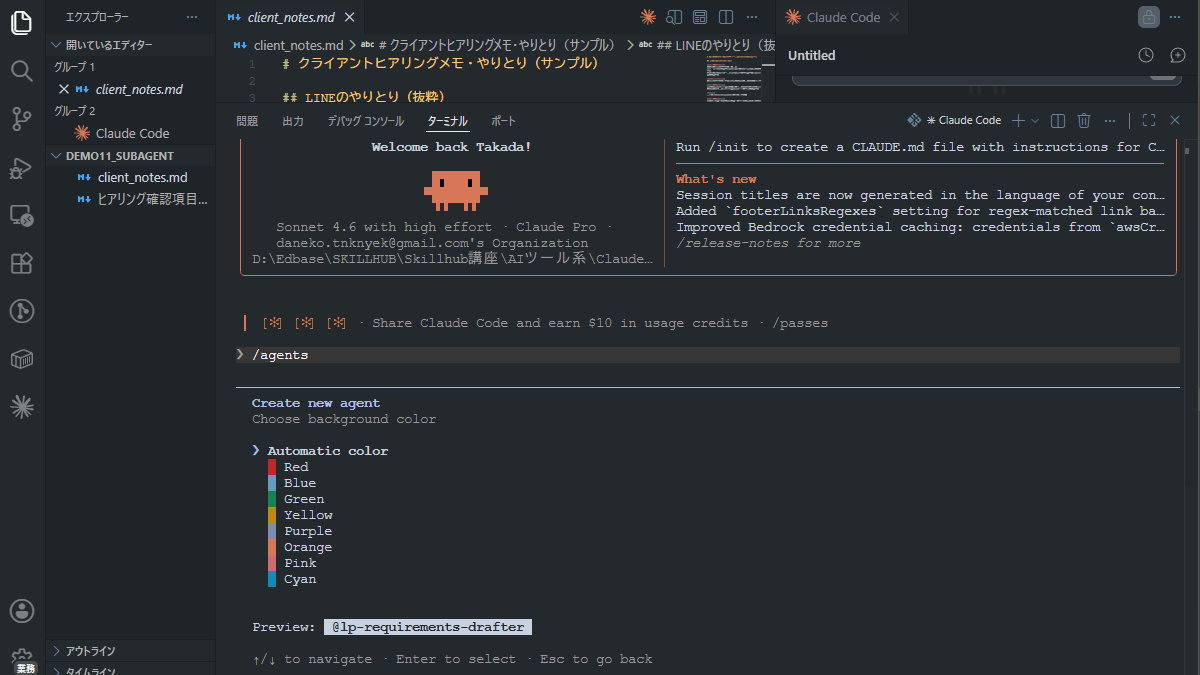Open editor more actions menu
Image resolution: width=1200 pixels, height=675 pixels.
(x=752, y=17)
